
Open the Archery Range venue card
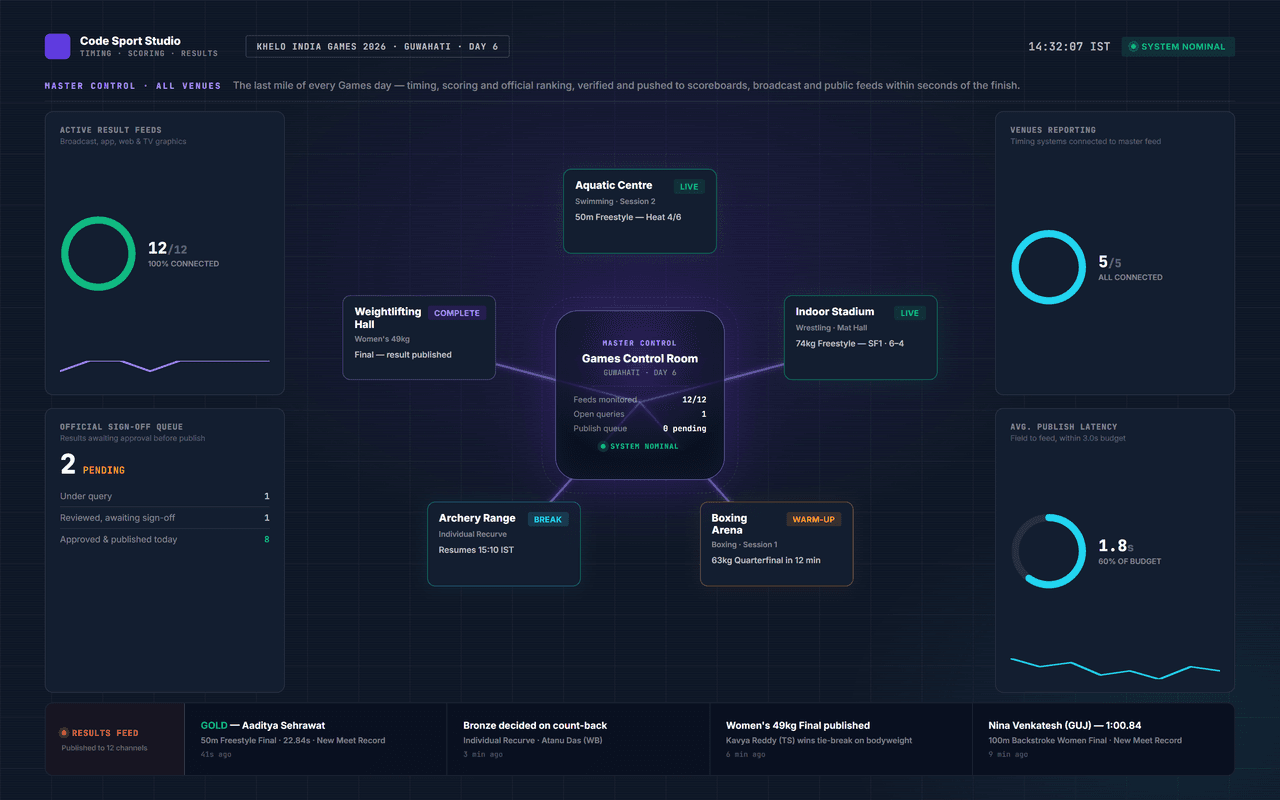504,544
